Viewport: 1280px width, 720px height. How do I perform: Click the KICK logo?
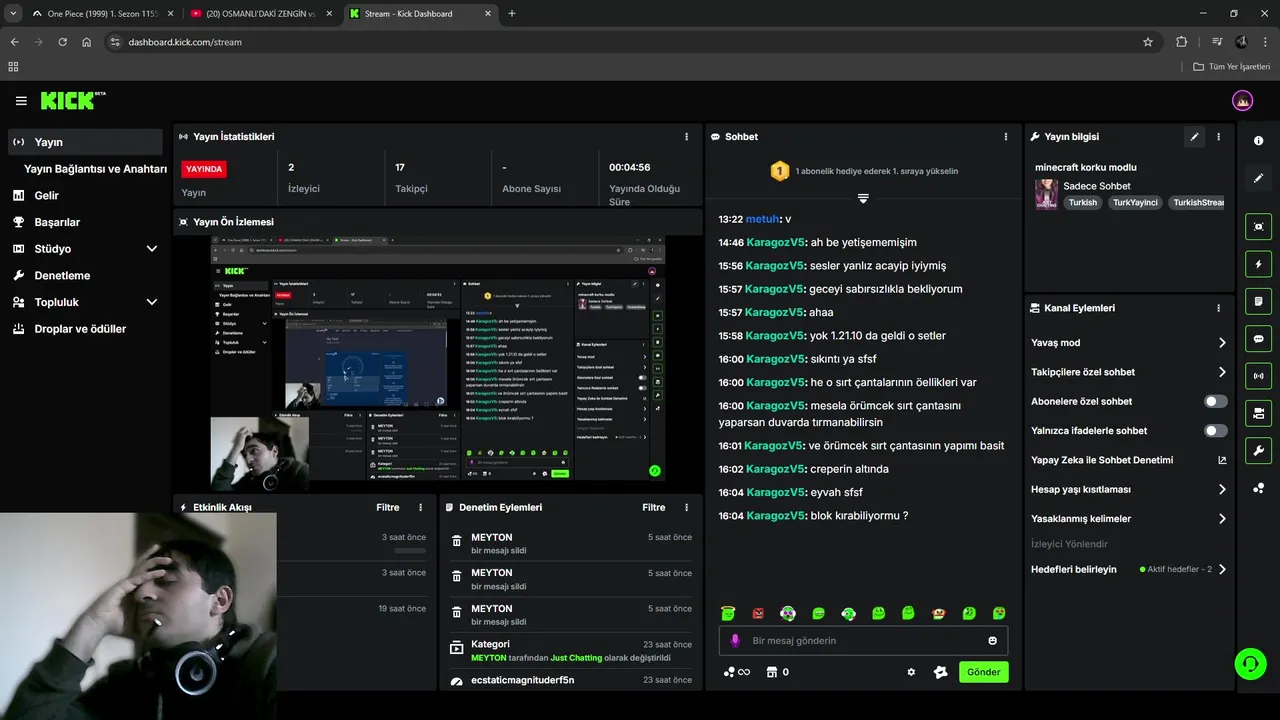coord(72,100)
